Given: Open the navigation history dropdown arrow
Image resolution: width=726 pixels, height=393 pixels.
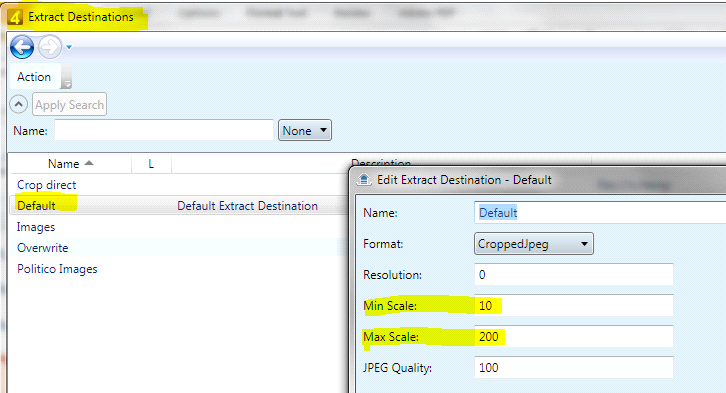Looking at the screenshot, I should click(x=69, y=47).
